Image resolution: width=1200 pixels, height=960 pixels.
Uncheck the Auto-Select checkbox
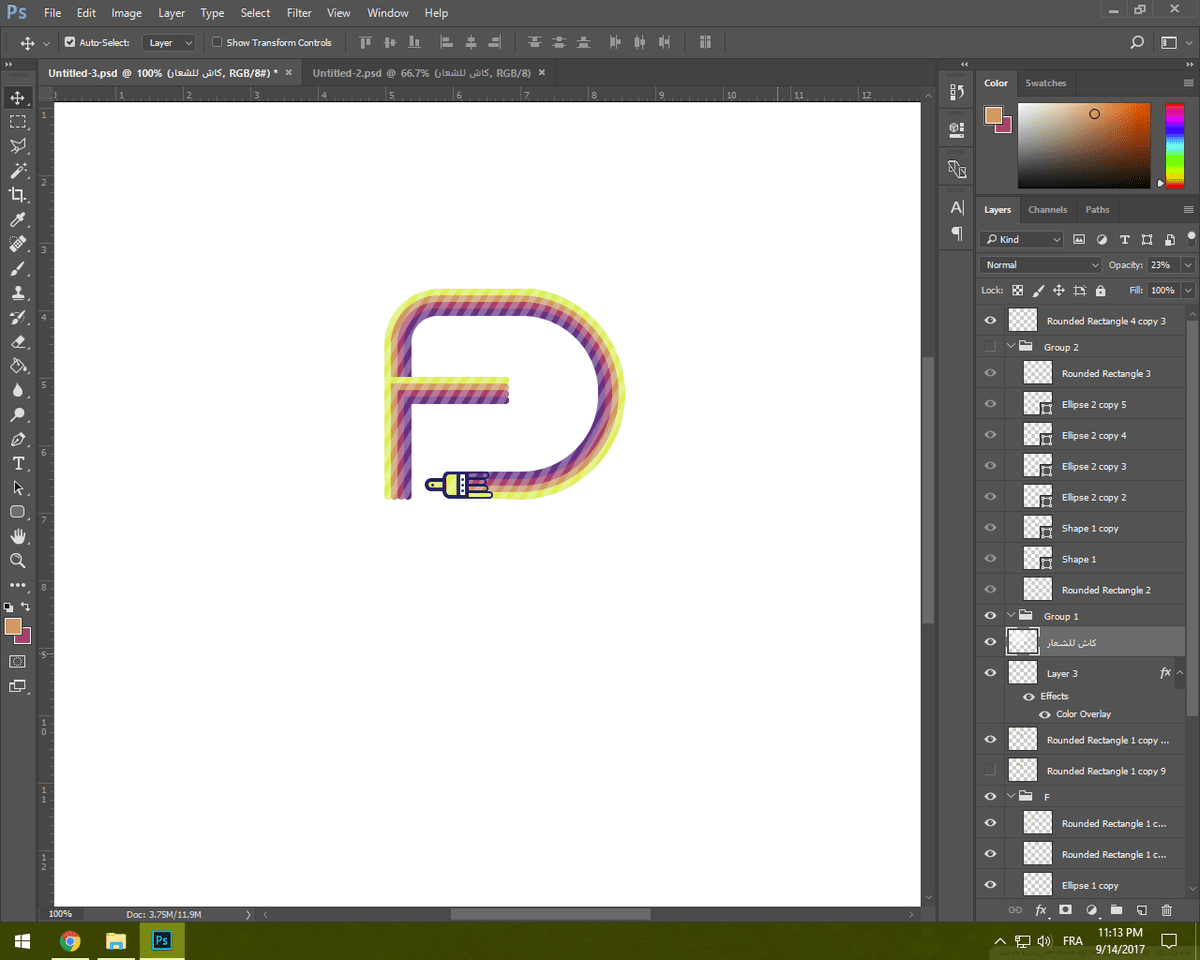tap(70, 43)
